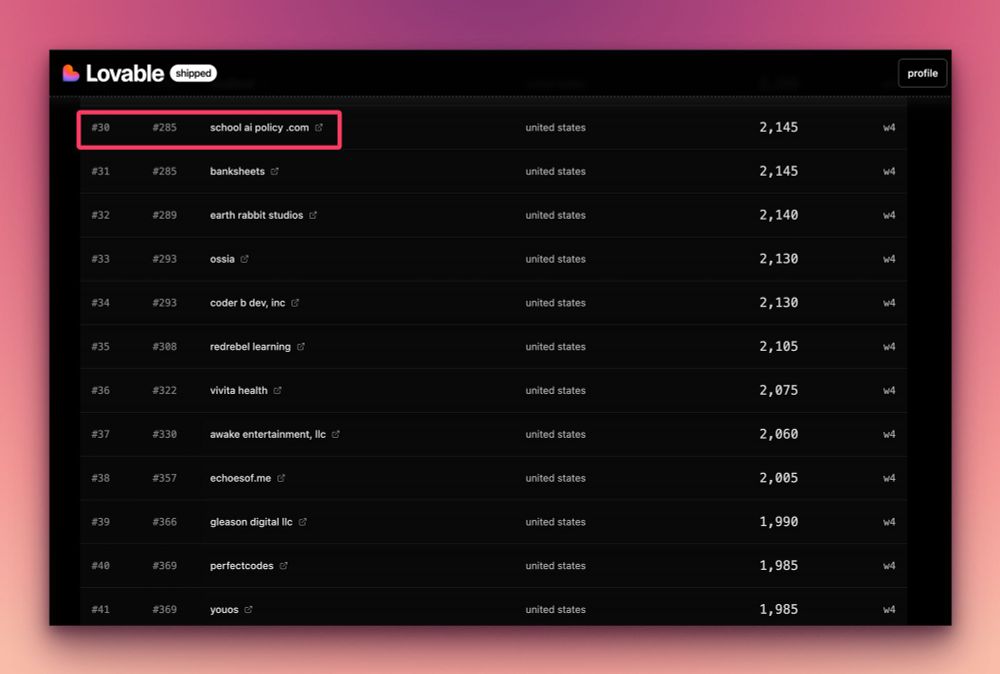
Task: Click global rank #289 cell
Action: (x=165, y=216)
